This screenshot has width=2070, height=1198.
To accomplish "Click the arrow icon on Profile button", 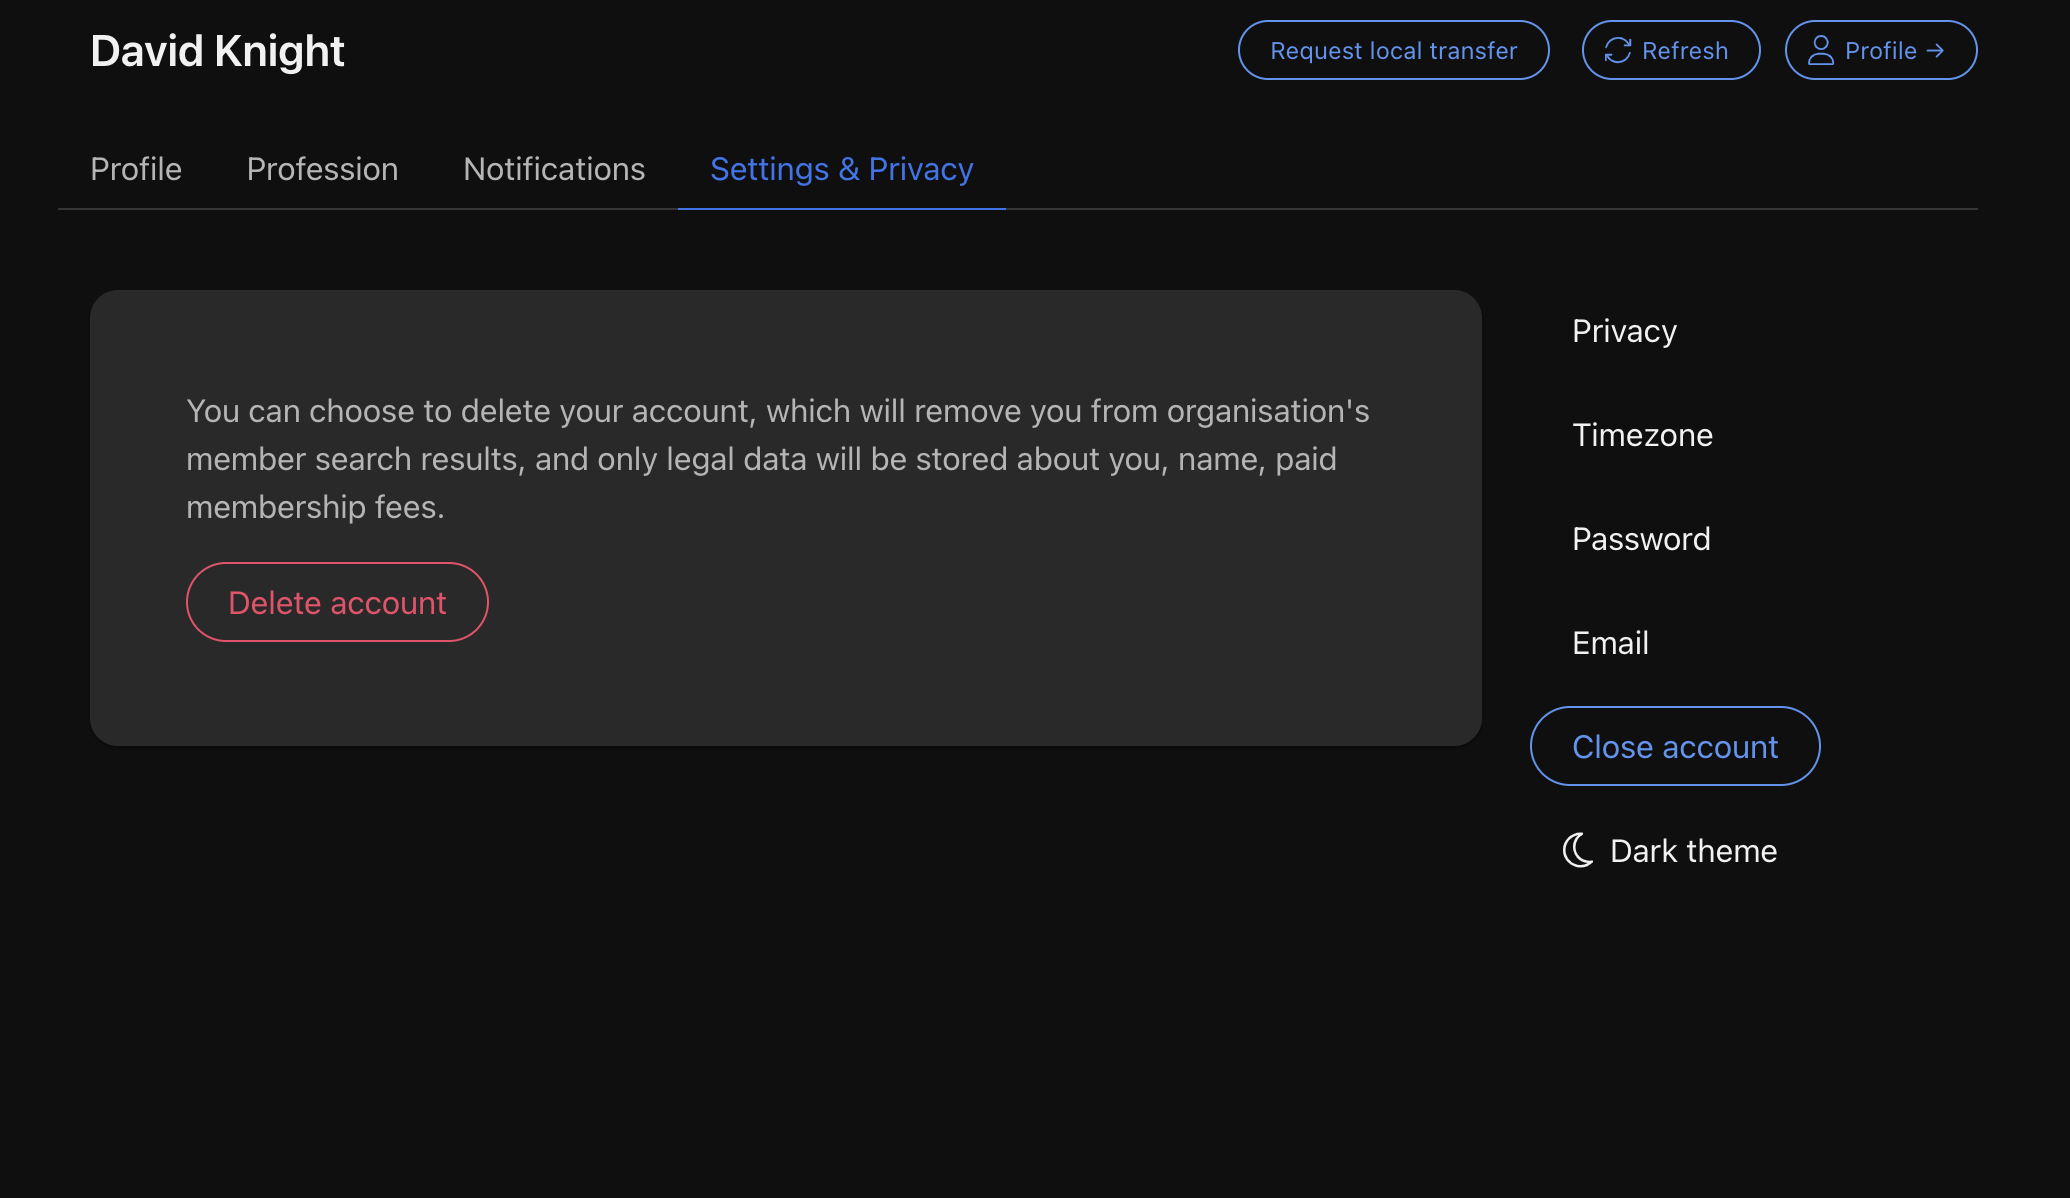I will click(1936, 50).
